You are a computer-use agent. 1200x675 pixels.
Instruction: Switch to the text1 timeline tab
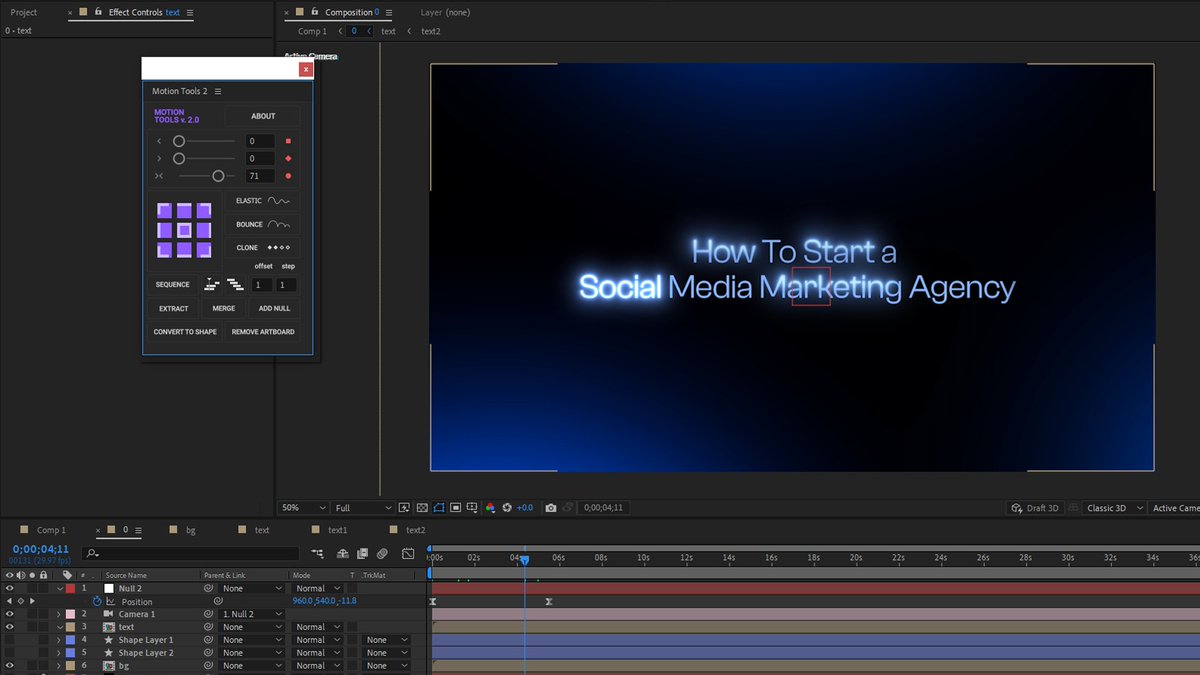pos(337,530)
